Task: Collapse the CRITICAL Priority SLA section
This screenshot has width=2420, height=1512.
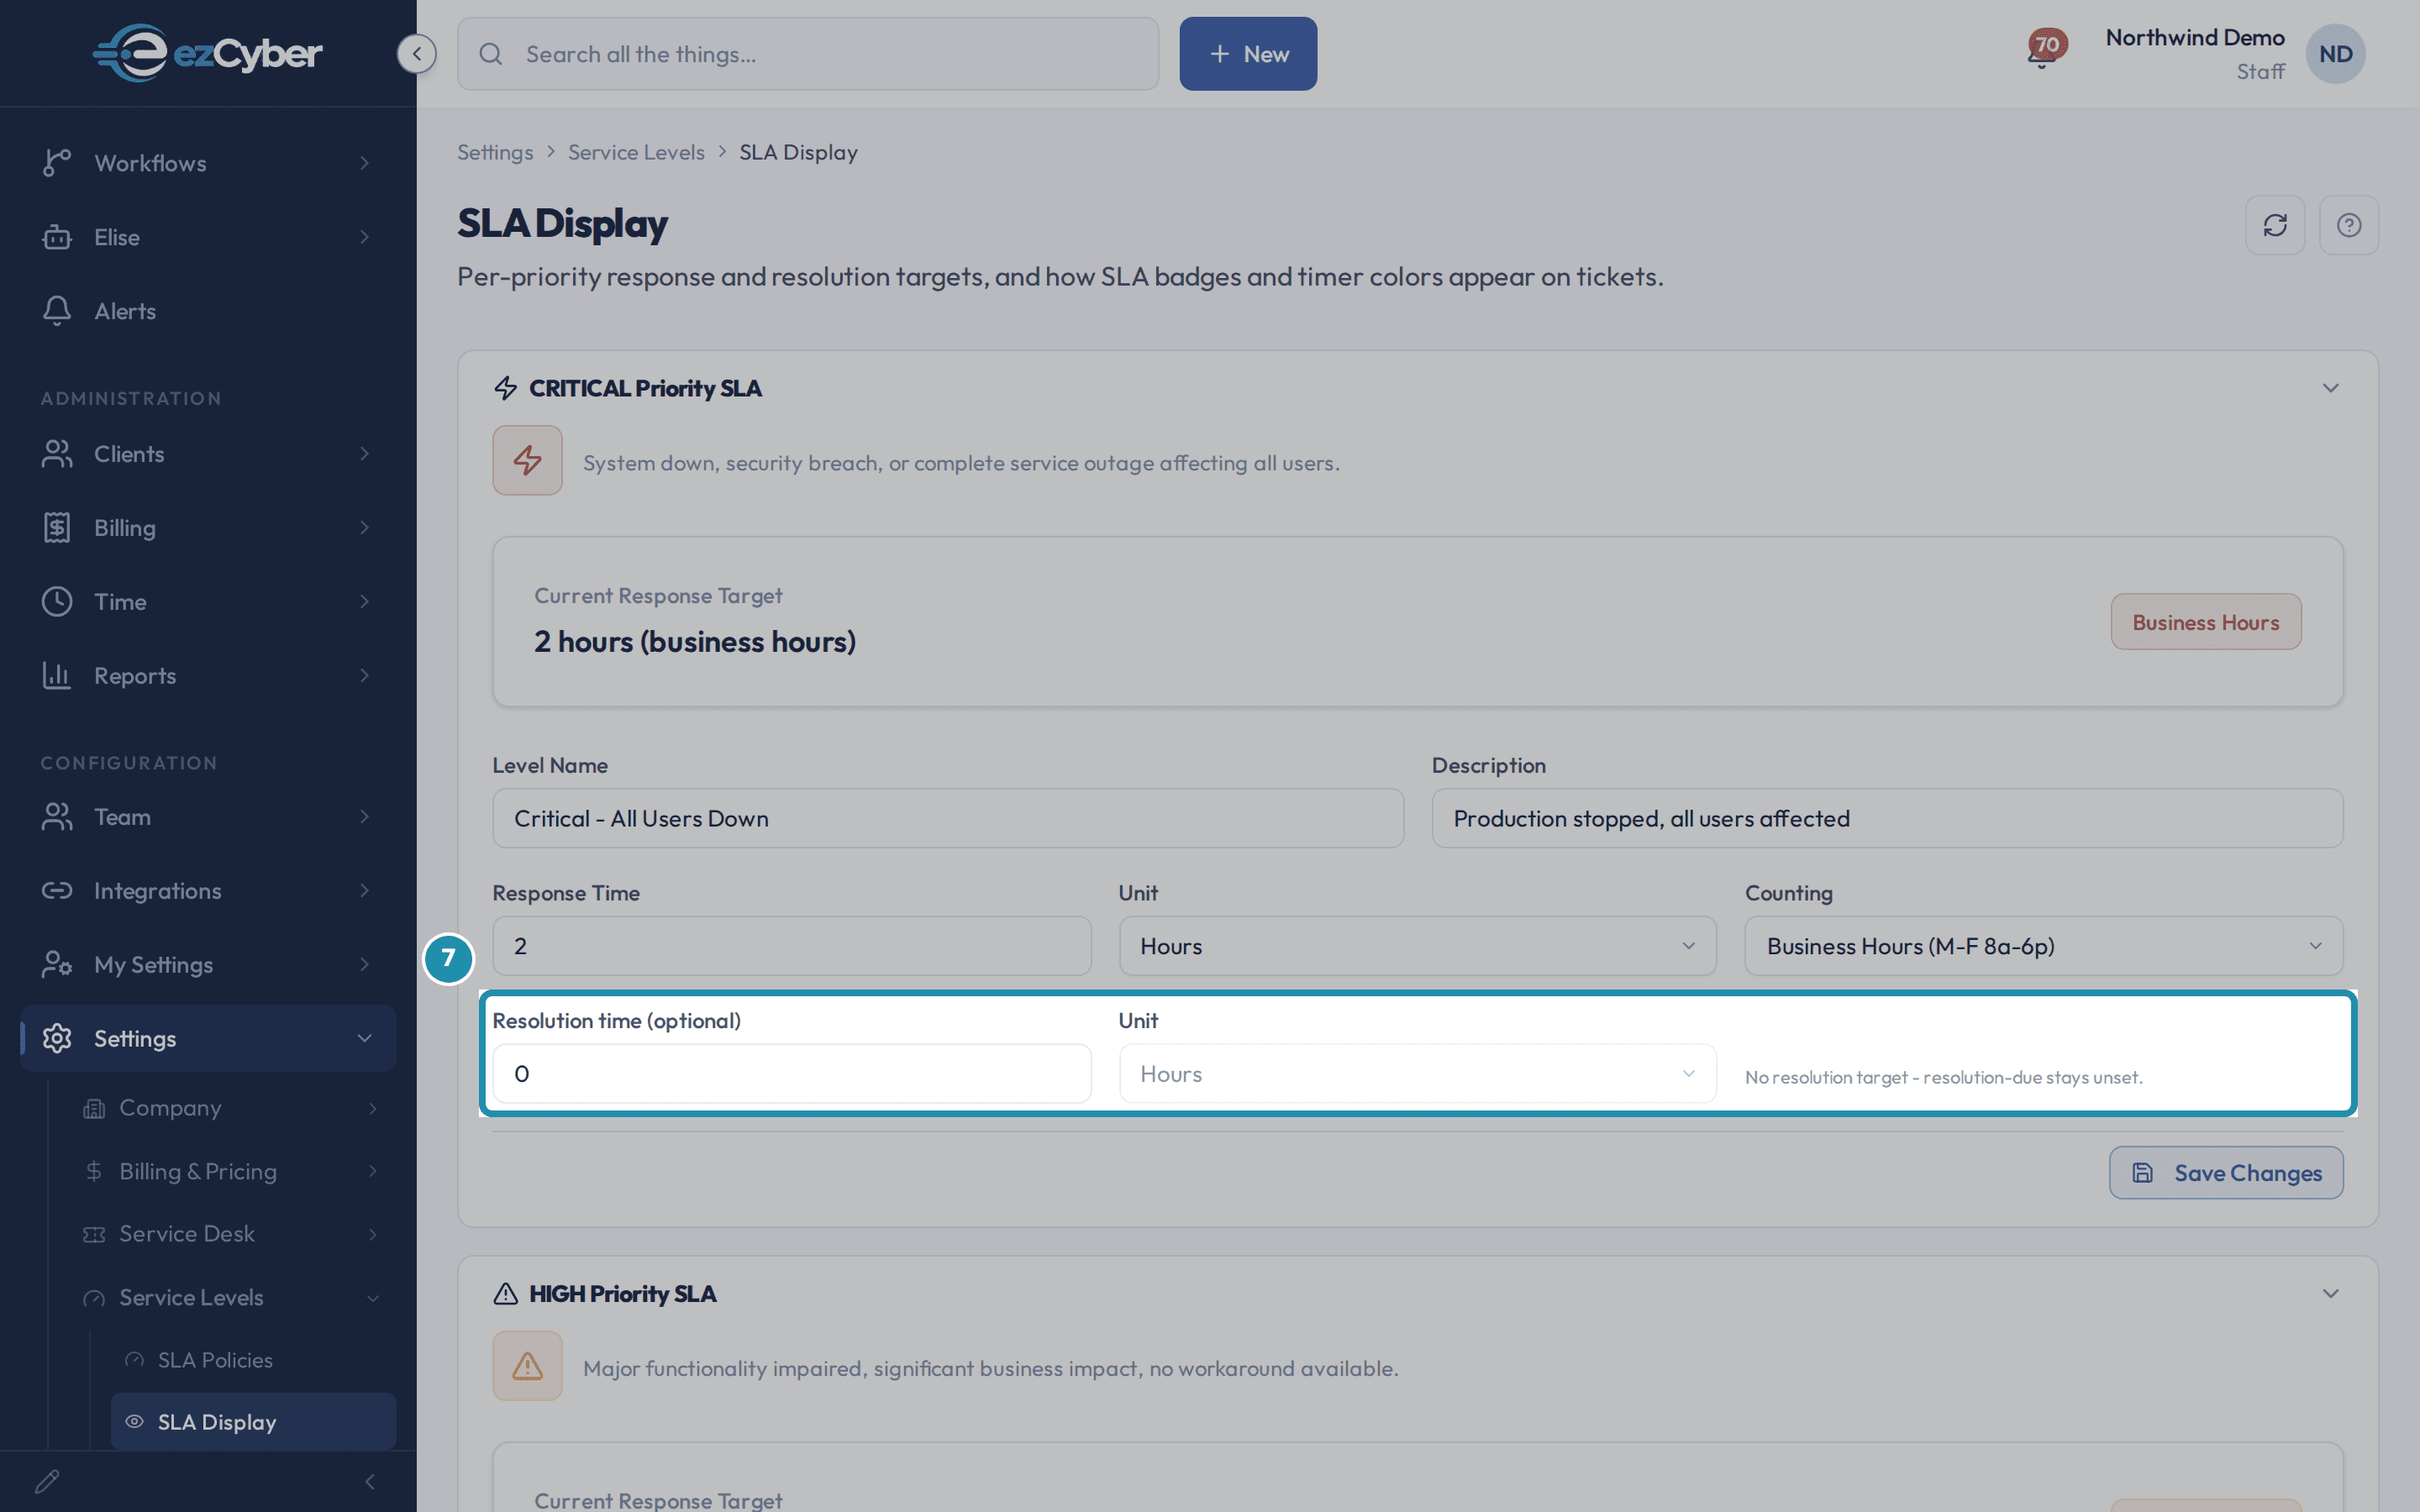Action: 2330,388
